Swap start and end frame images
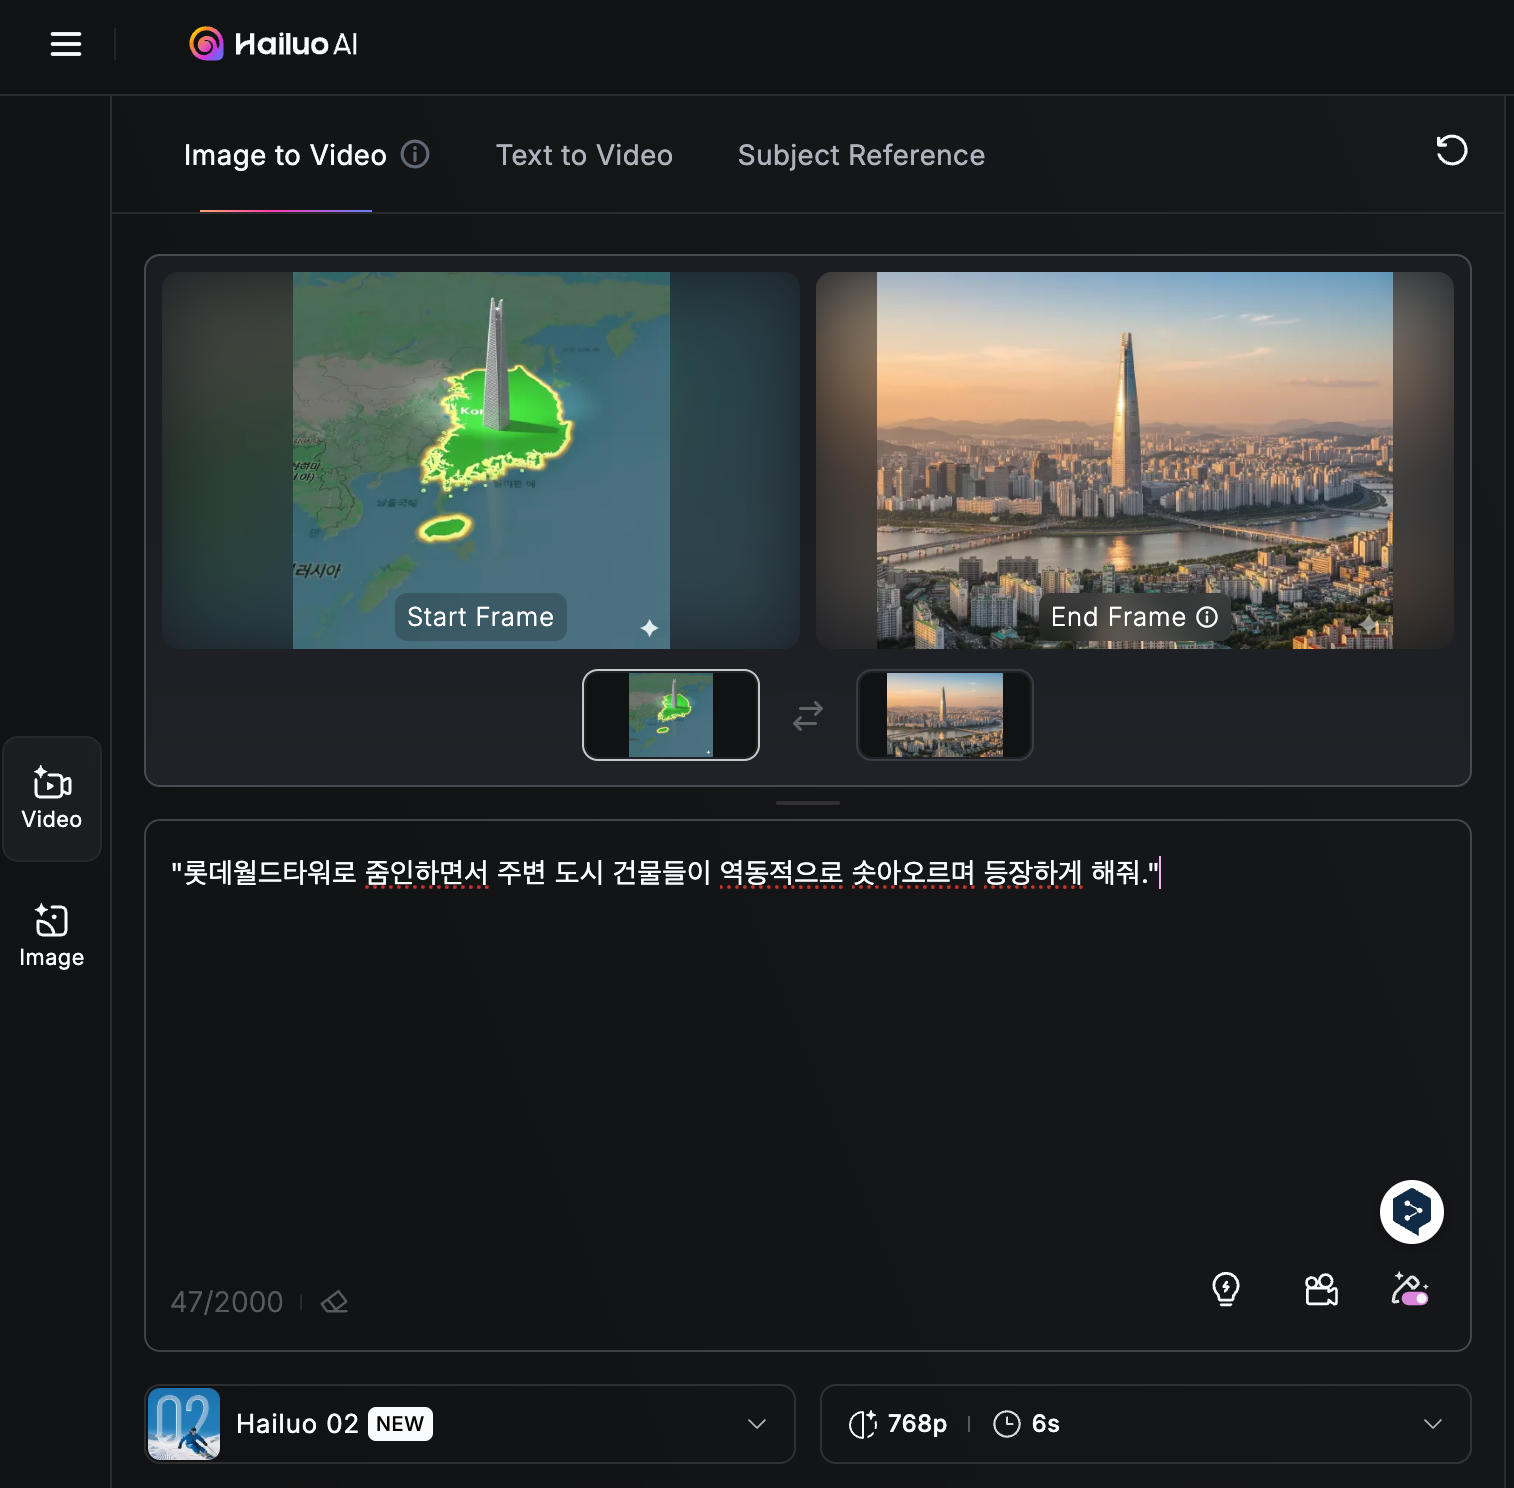Image resolution: width=1514 pixels, height=1488 pixels. pos(806,715)
